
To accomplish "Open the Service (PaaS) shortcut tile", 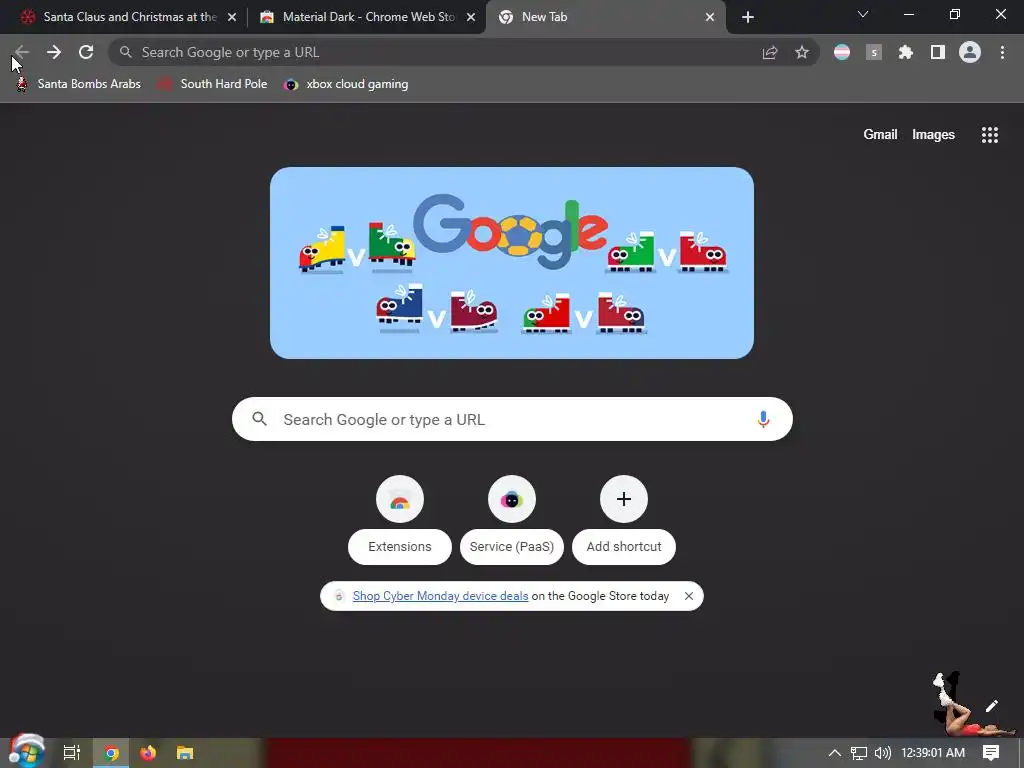I will (512, 520).
